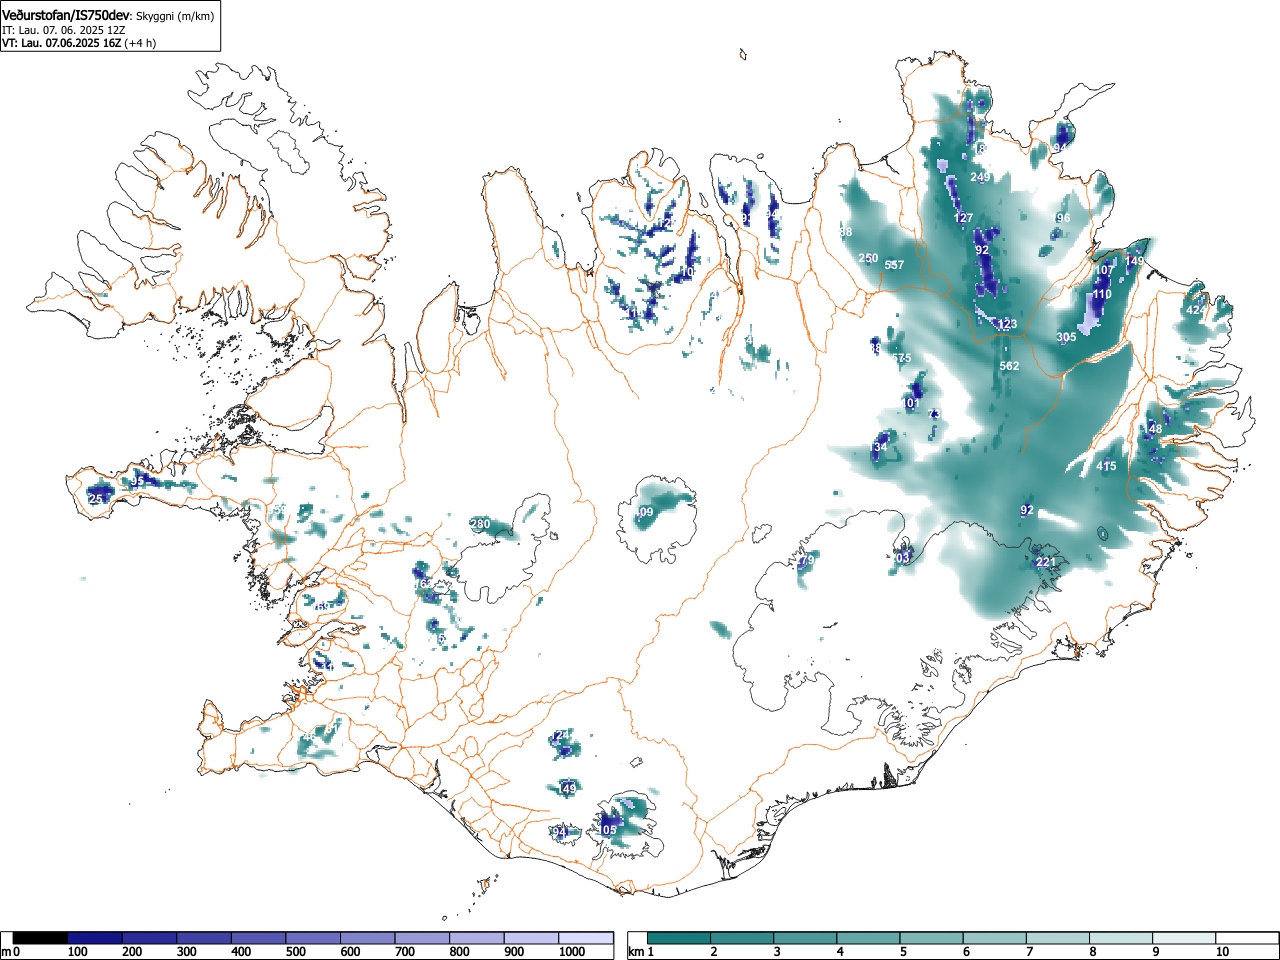Click the Veðurstofan/IS750dev title text
This screenshot has height=960, width=1280.
[66, 15]
